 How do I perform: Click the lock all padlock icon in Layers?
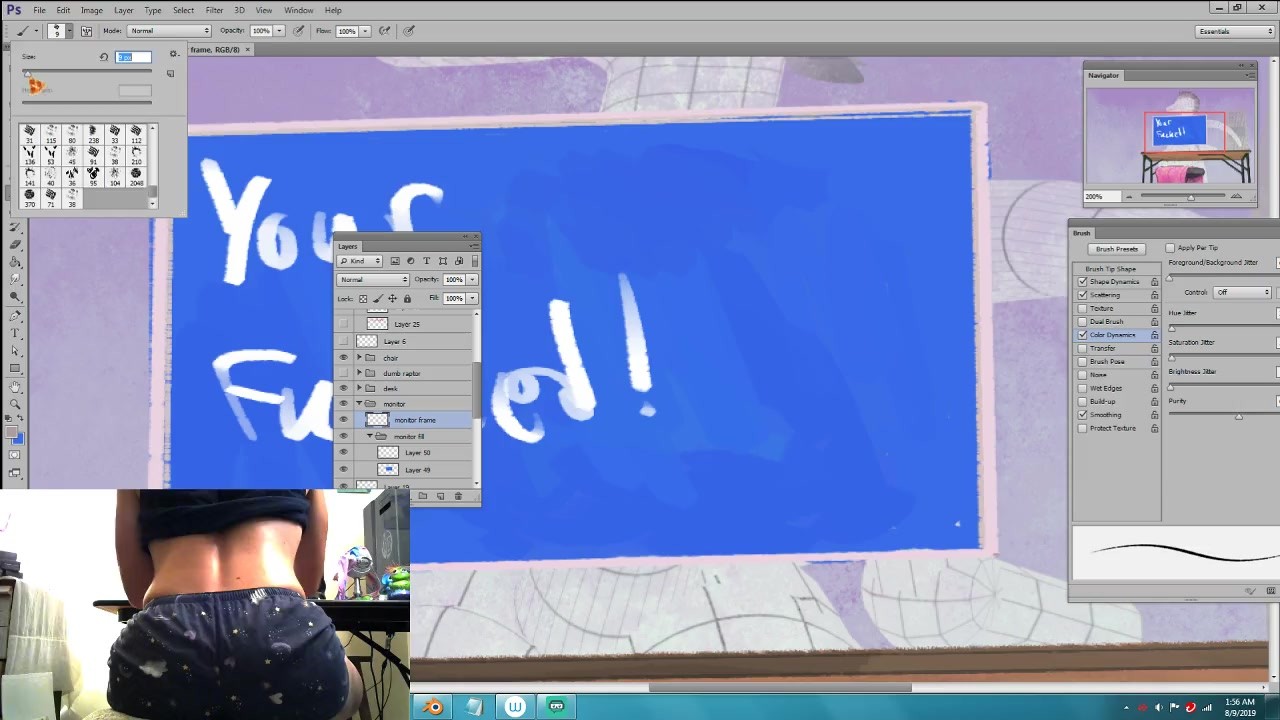pyautogui.click(x=407, y=299)
